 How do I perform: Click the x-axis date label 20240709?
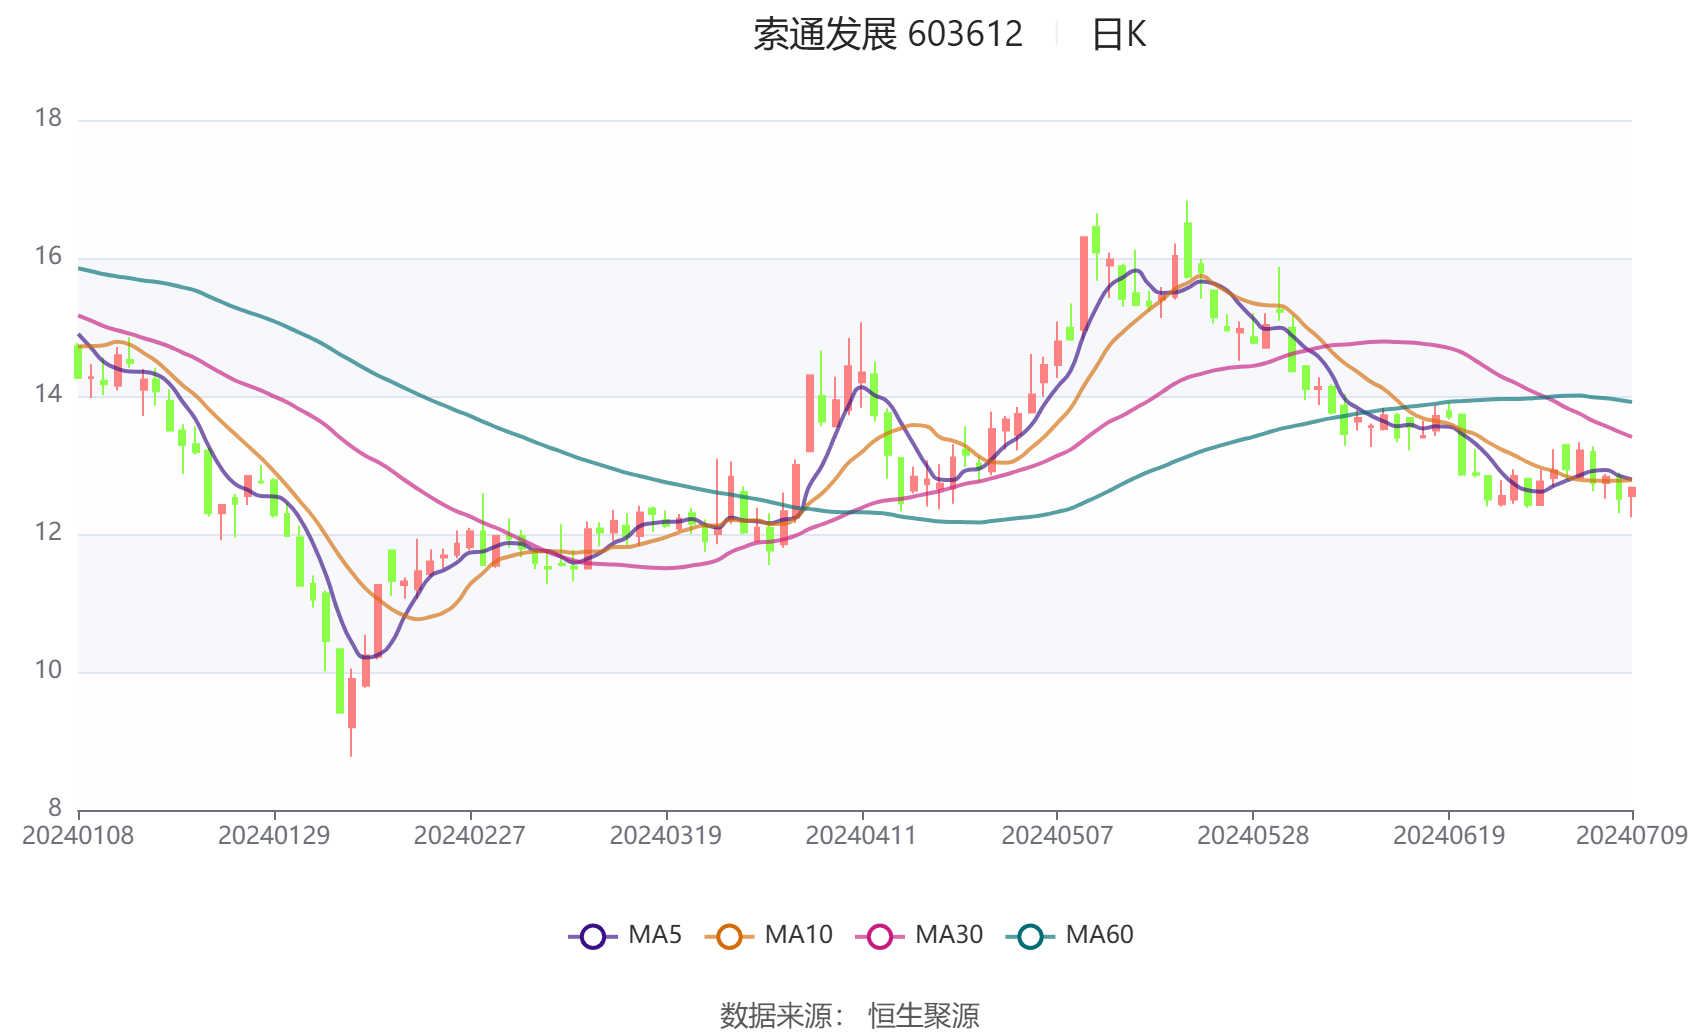[x=1632, y=836]
